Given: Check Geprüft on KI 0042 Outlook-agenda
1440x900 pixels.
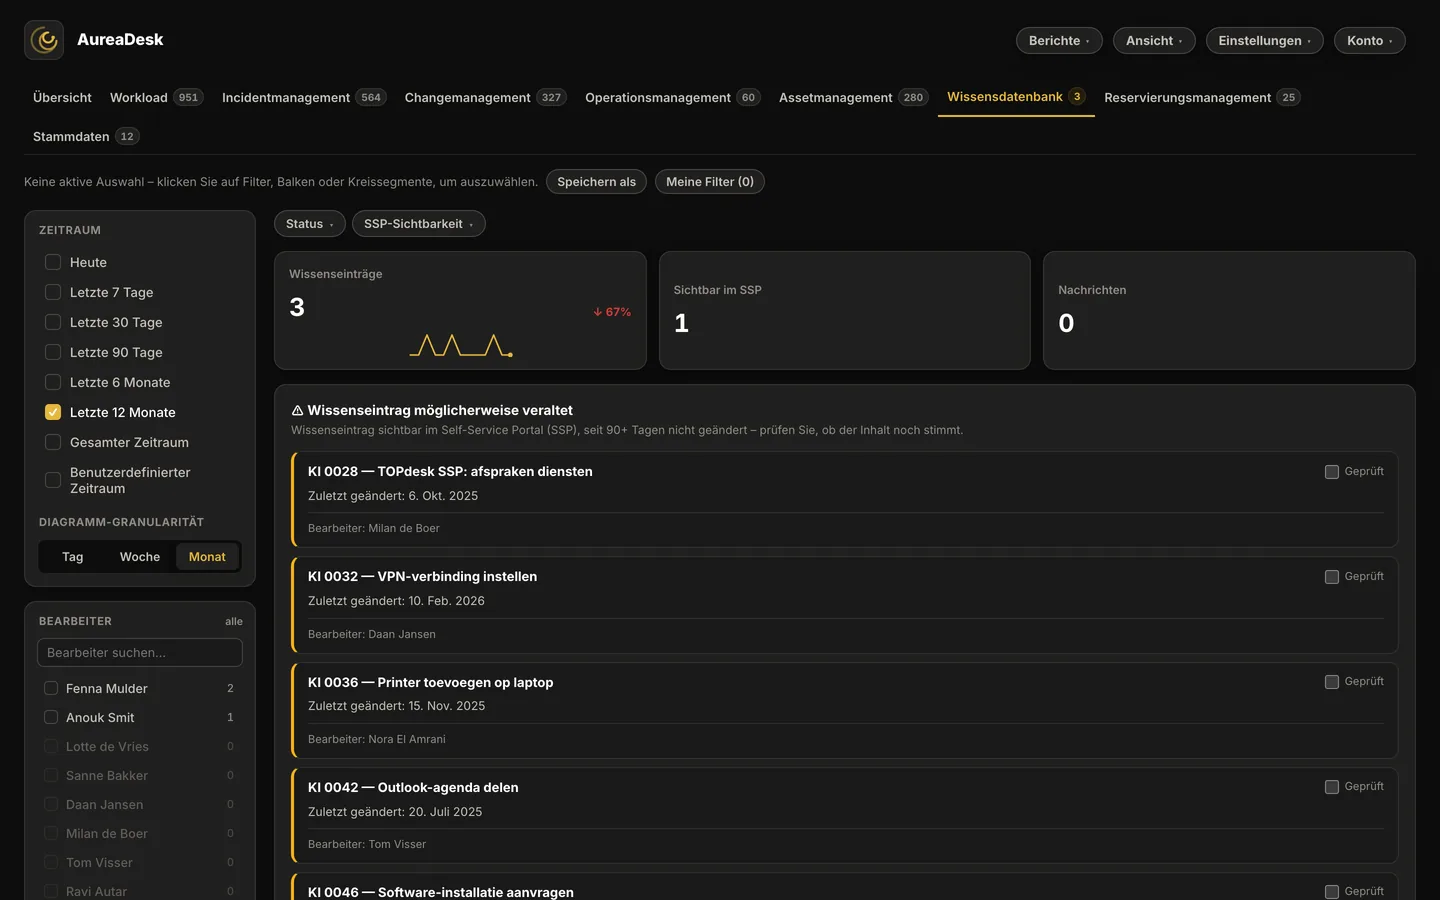Looking at the screenshot, I should point(1332,787).
